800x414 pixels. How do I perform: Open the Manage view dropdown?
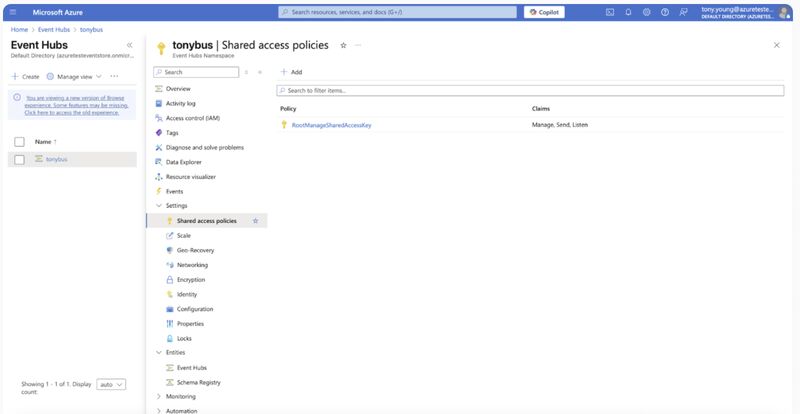pos(74,77)
